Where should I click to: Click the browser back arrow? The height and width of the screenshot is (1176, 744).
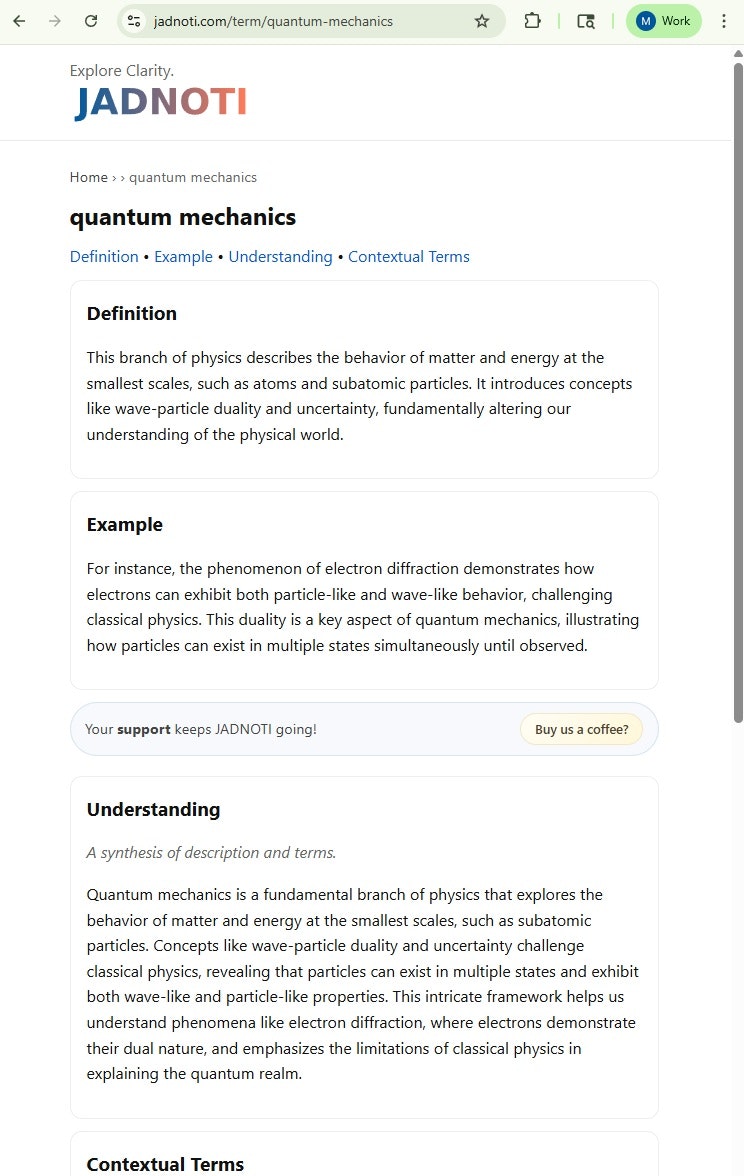pyautogui.click(x=18, y=20)
